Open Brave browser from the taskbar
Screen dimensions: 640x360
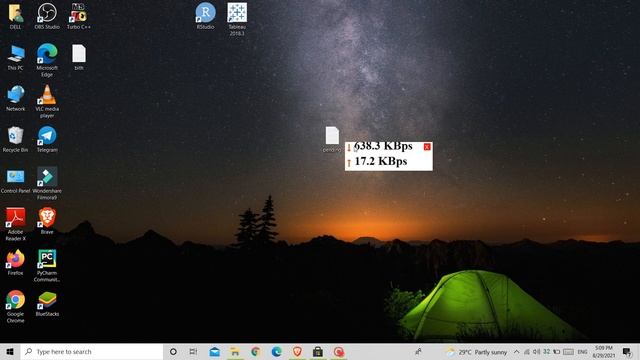point(297,351)
